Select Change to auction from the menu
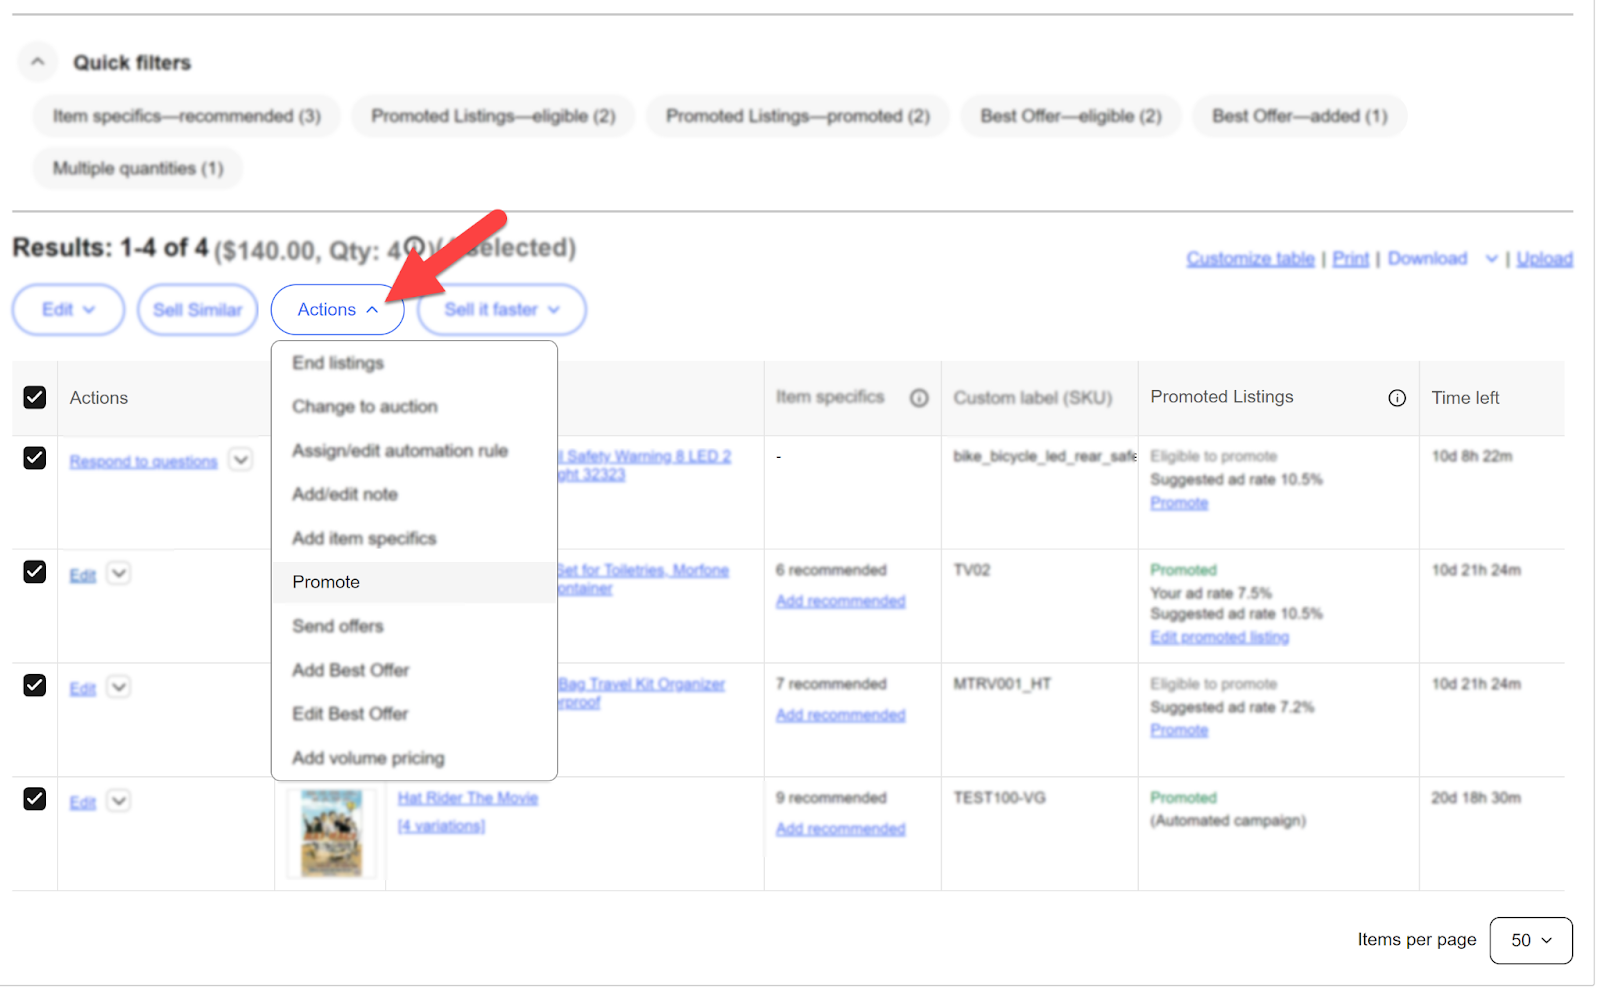The image size is (1600, 995). coord(364,406)
